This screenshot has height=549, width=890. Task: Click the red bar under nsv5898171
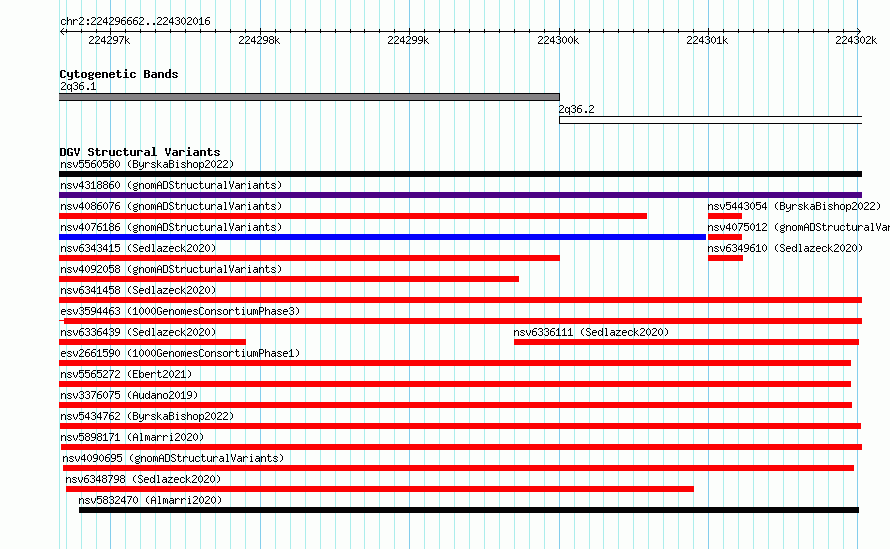(461, 447)
